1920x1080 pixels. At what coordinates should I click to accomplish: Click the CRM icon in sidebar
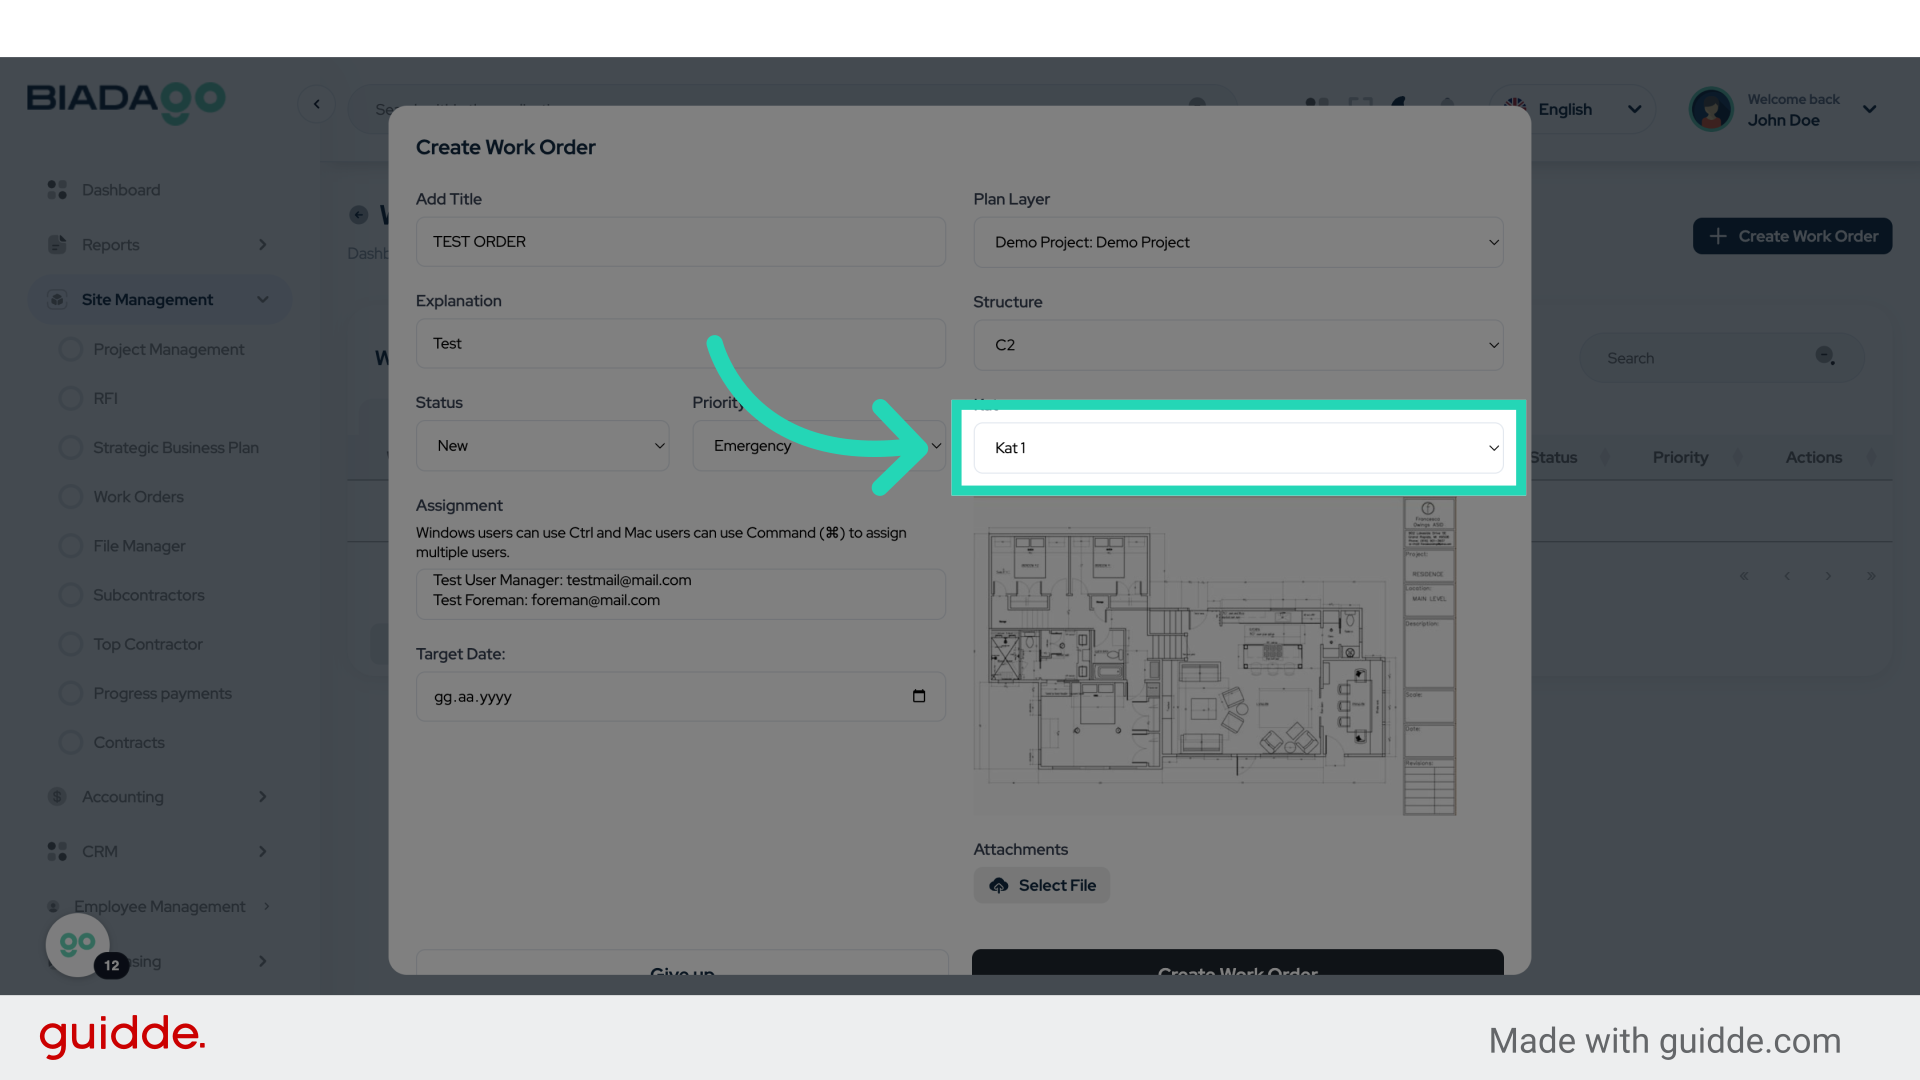(x=57, y=851)
